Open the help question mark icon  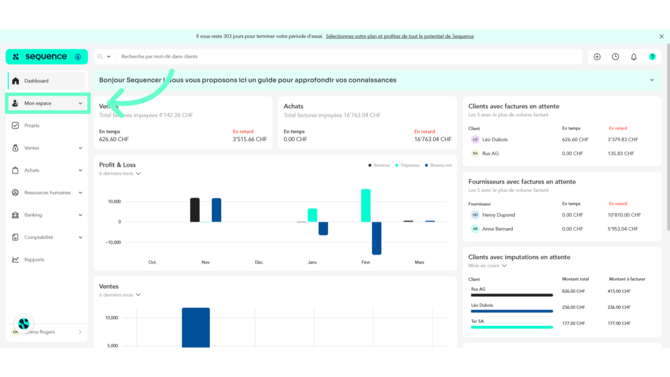tap(652, 56)
